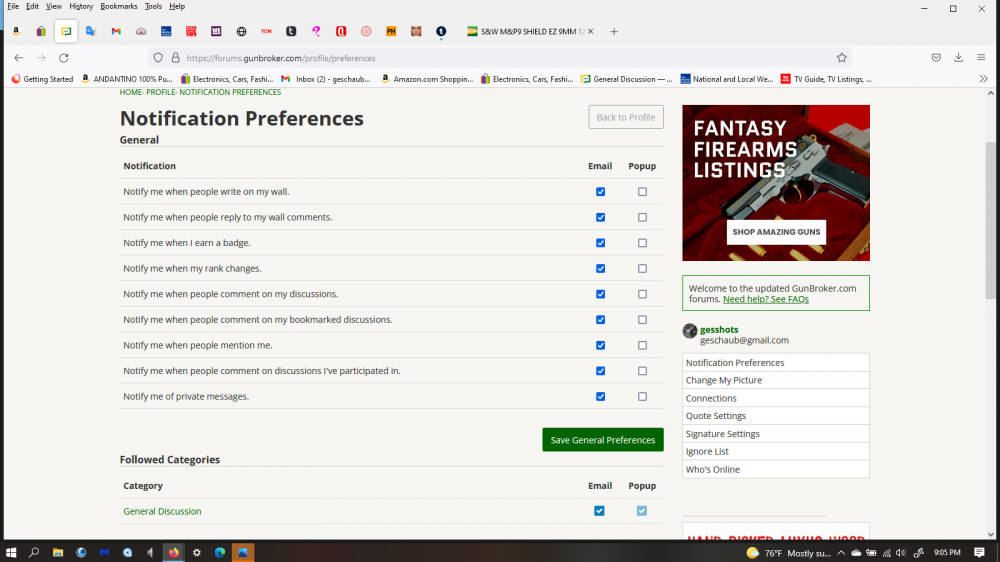Image resolution: width=1000 pixels, height=562 pixels.
Task: Enable Popup for reply to my wall comments
Action: [642, 218]
